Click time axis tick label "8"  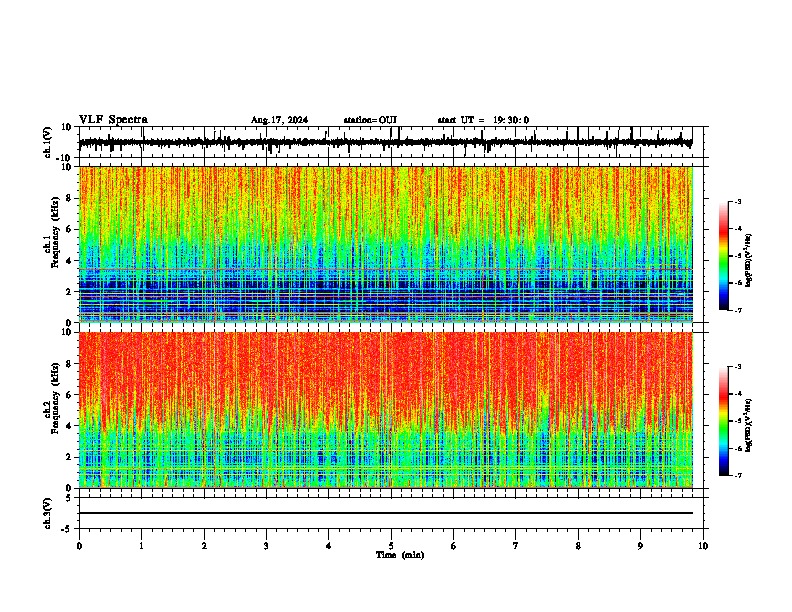point(578,546)
